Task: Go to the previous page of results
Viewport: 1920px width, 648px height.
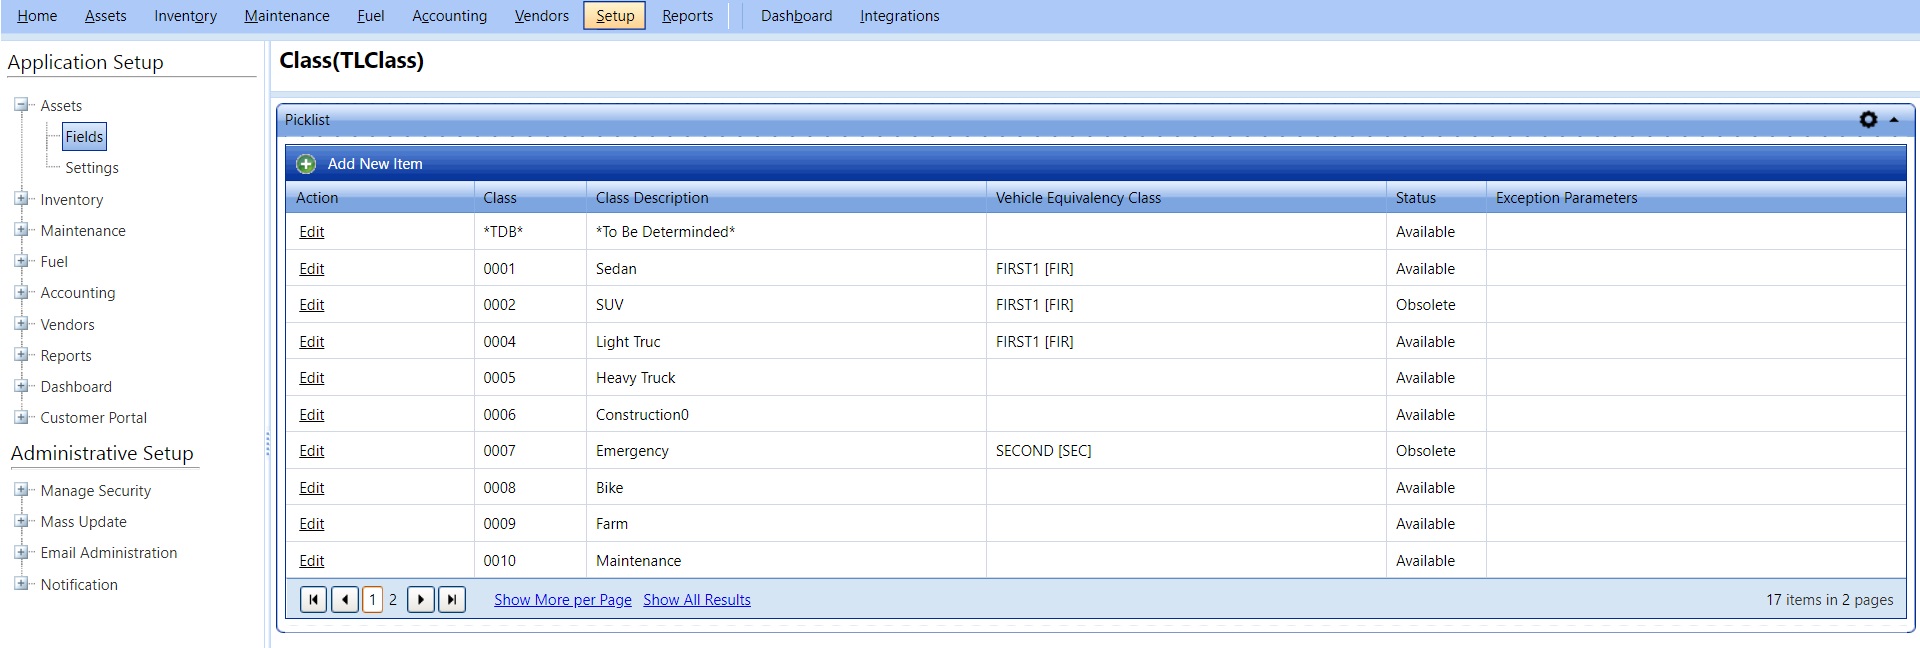Action: coord(344,599)
